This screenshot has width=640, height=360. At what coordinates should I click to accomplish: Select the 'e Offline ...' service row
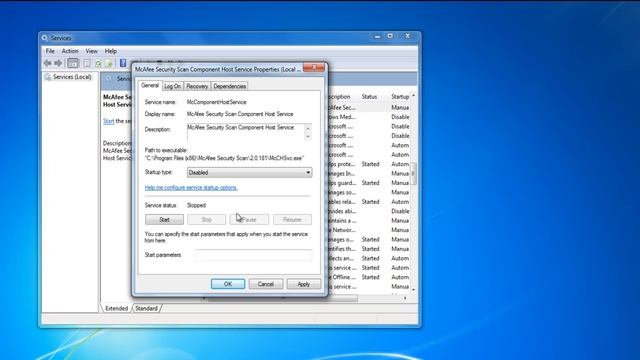369,277
